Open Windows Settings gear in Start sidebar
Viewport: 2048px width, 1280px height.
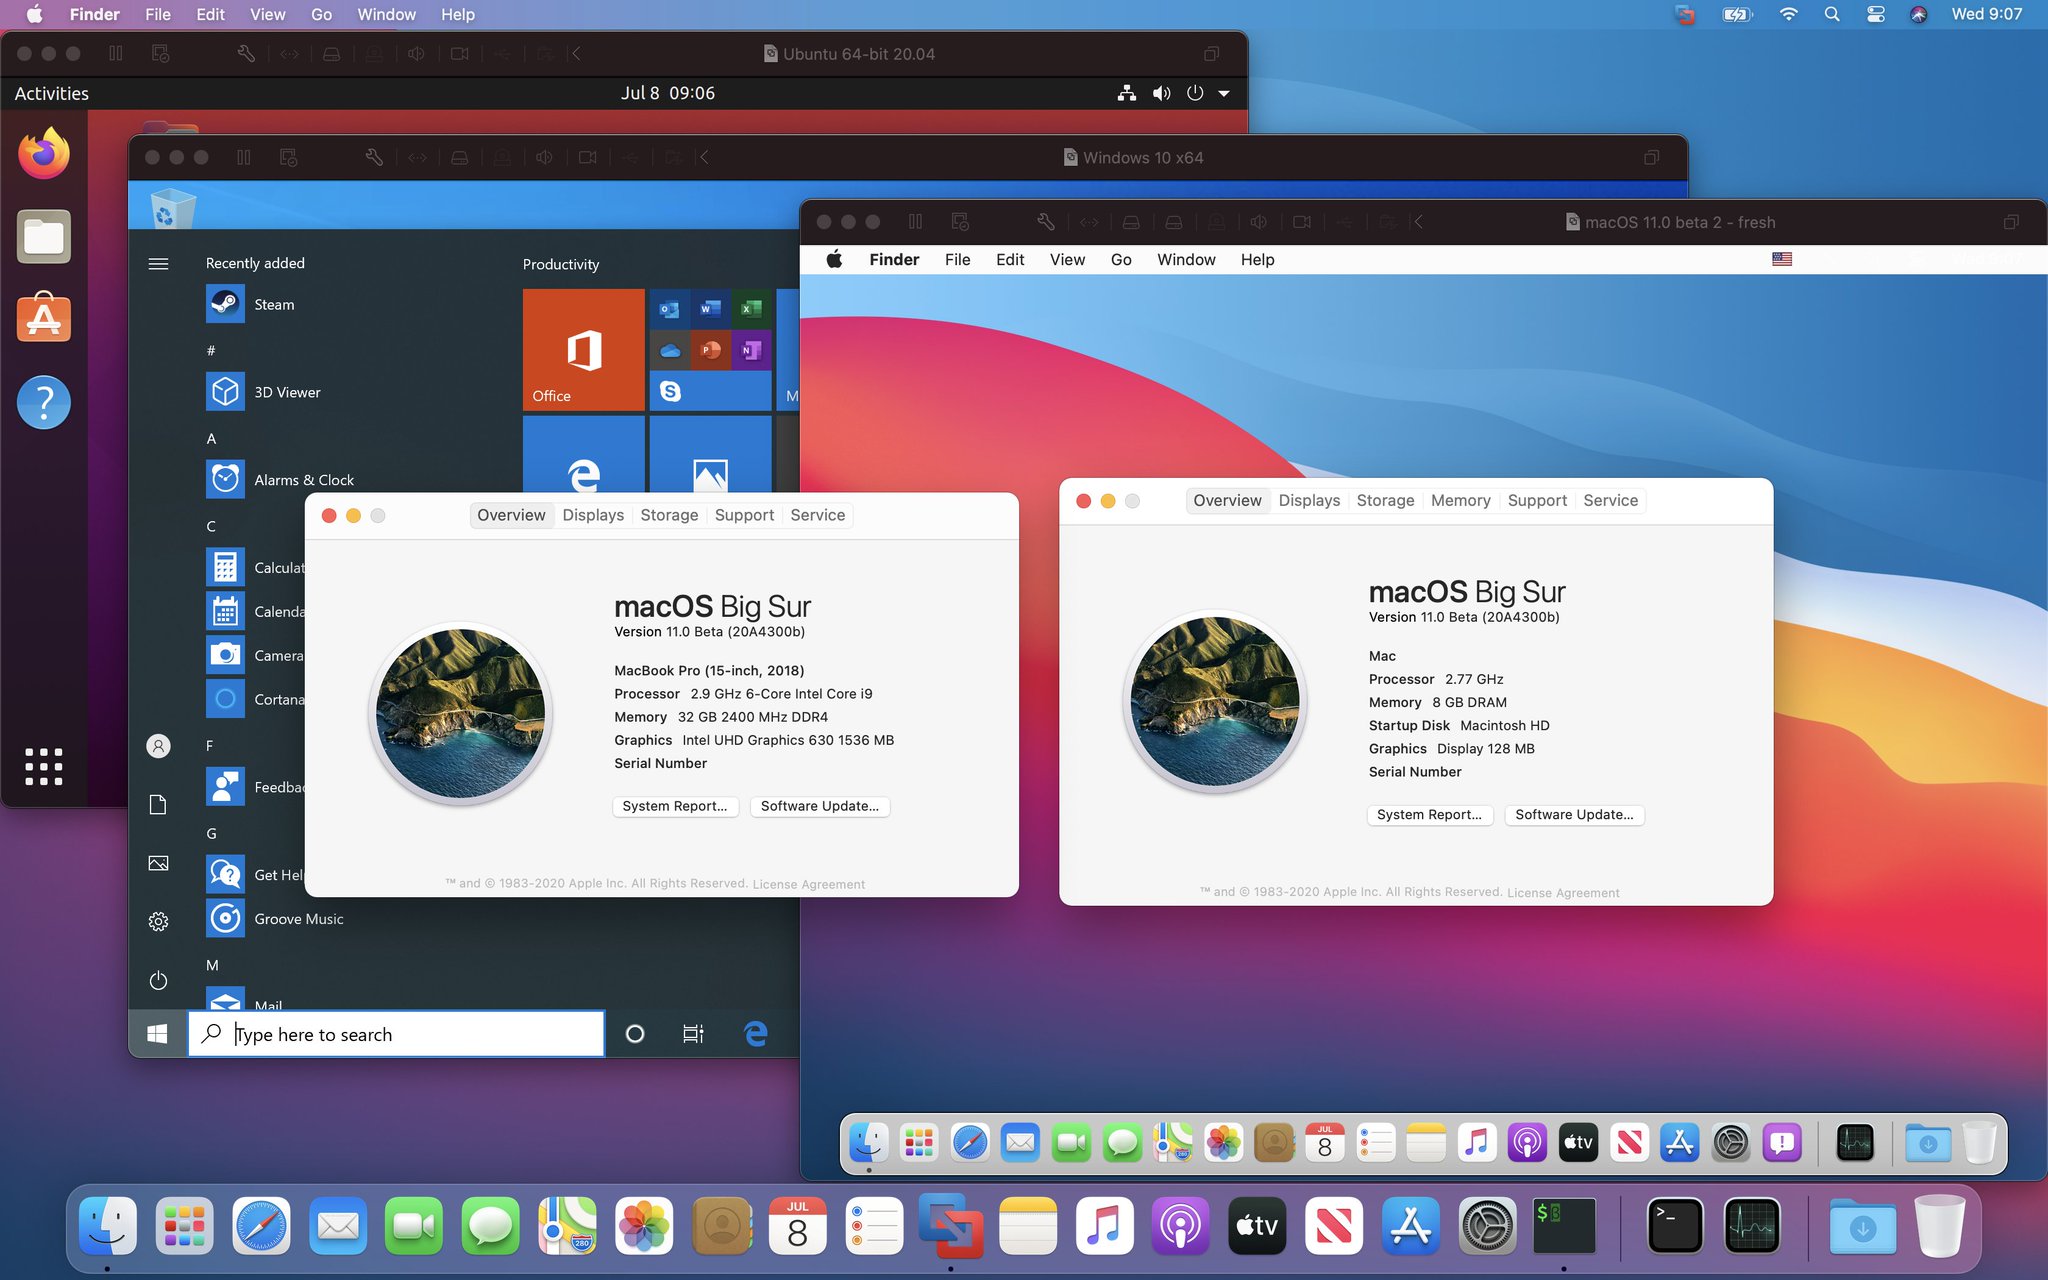[158, 922]
